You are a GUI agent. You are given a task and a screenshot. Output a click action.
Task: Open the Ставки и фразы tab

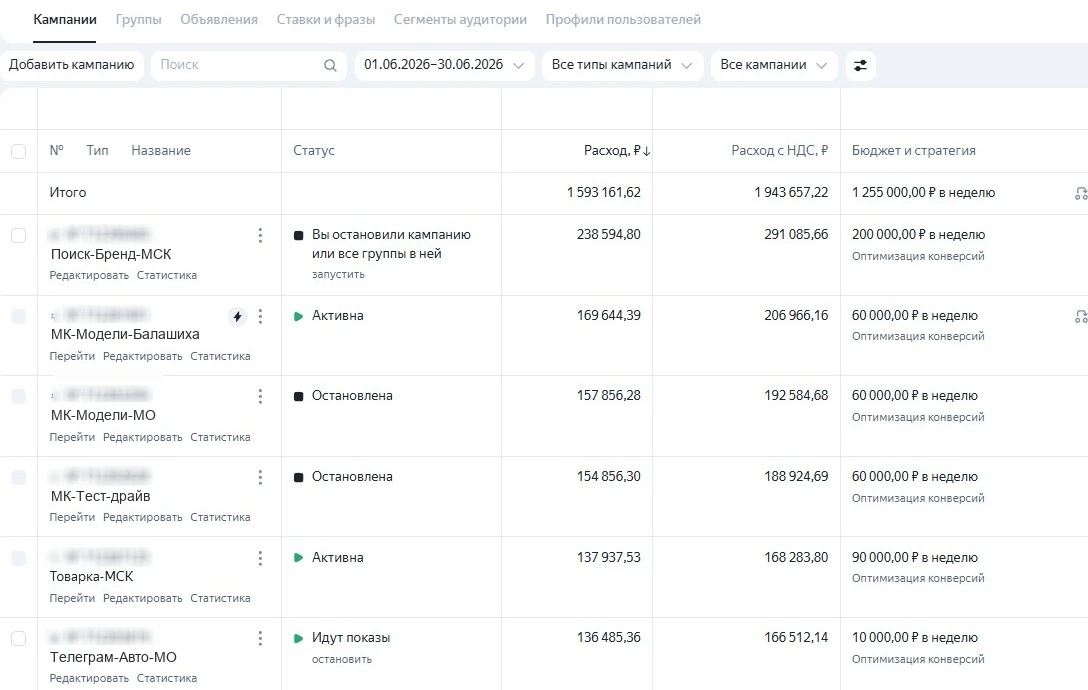point(326,19)
